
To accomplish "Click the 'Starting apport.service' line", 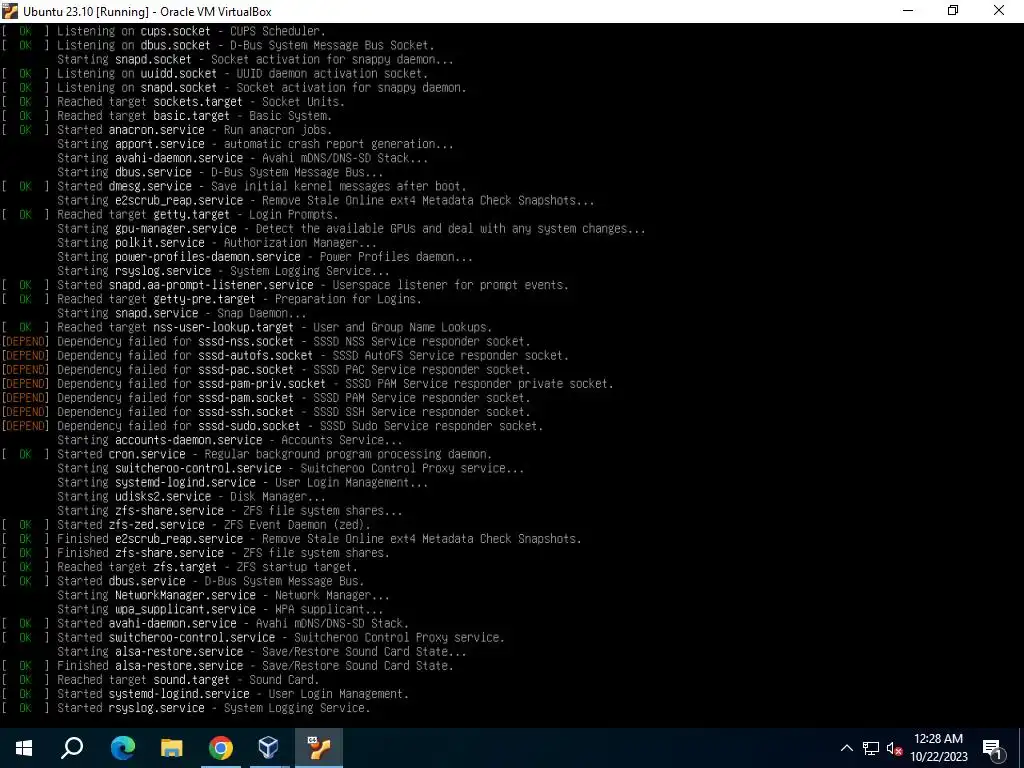I will point(255,144).
